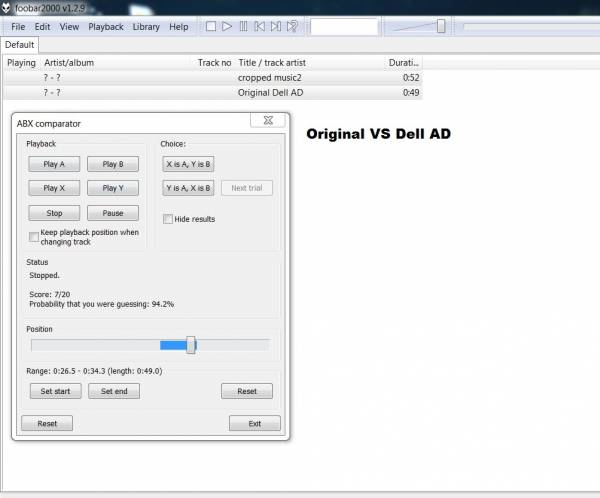
Task: Click the 0:52 duration cell
Action: 411,78
